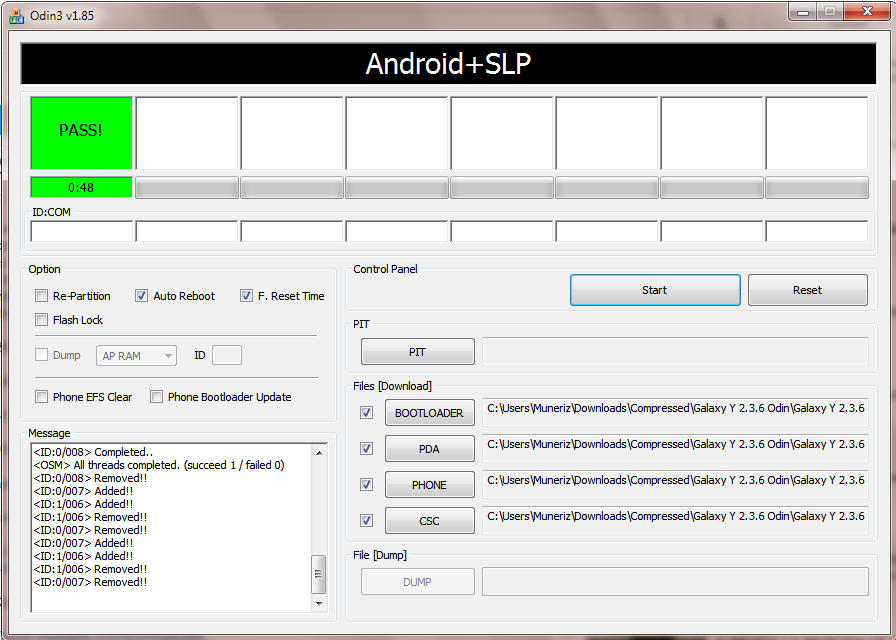Click the Start button
Viewport: 896px width, 640px height.
click(655, 290)
